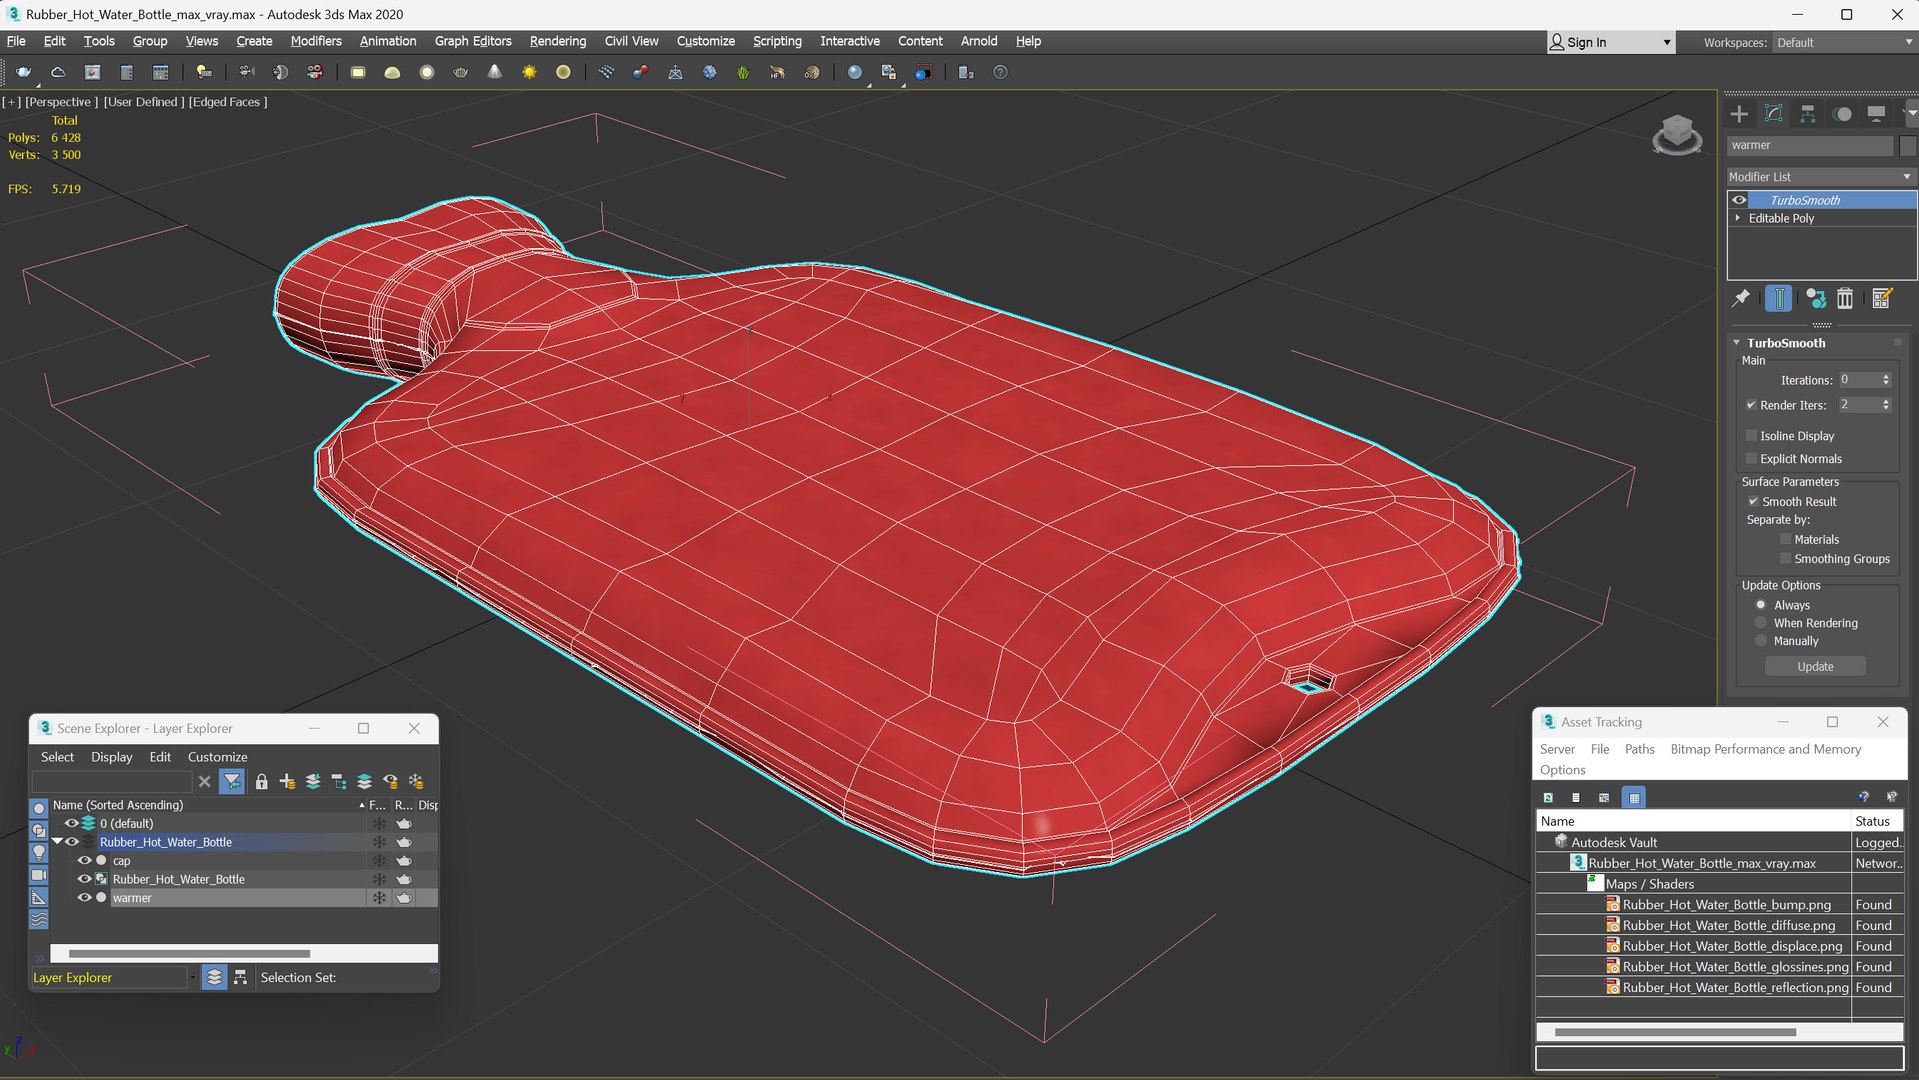Open the Rendering menu
This screenshot has width=1919, height=1080.
(557, 41)
